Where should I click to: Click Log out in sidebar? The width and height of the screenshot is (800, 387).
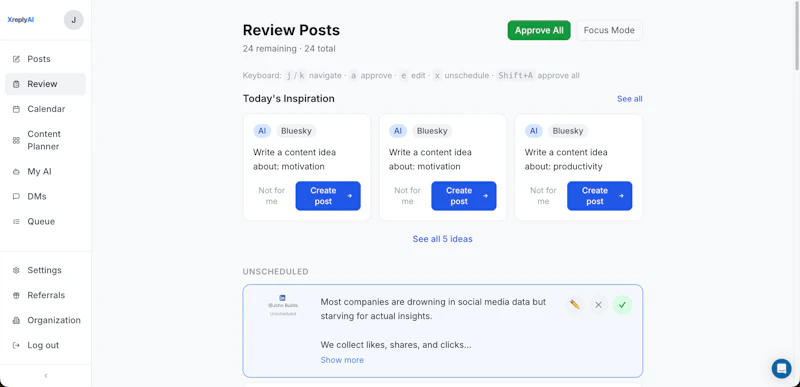click(x=45, y=345)
